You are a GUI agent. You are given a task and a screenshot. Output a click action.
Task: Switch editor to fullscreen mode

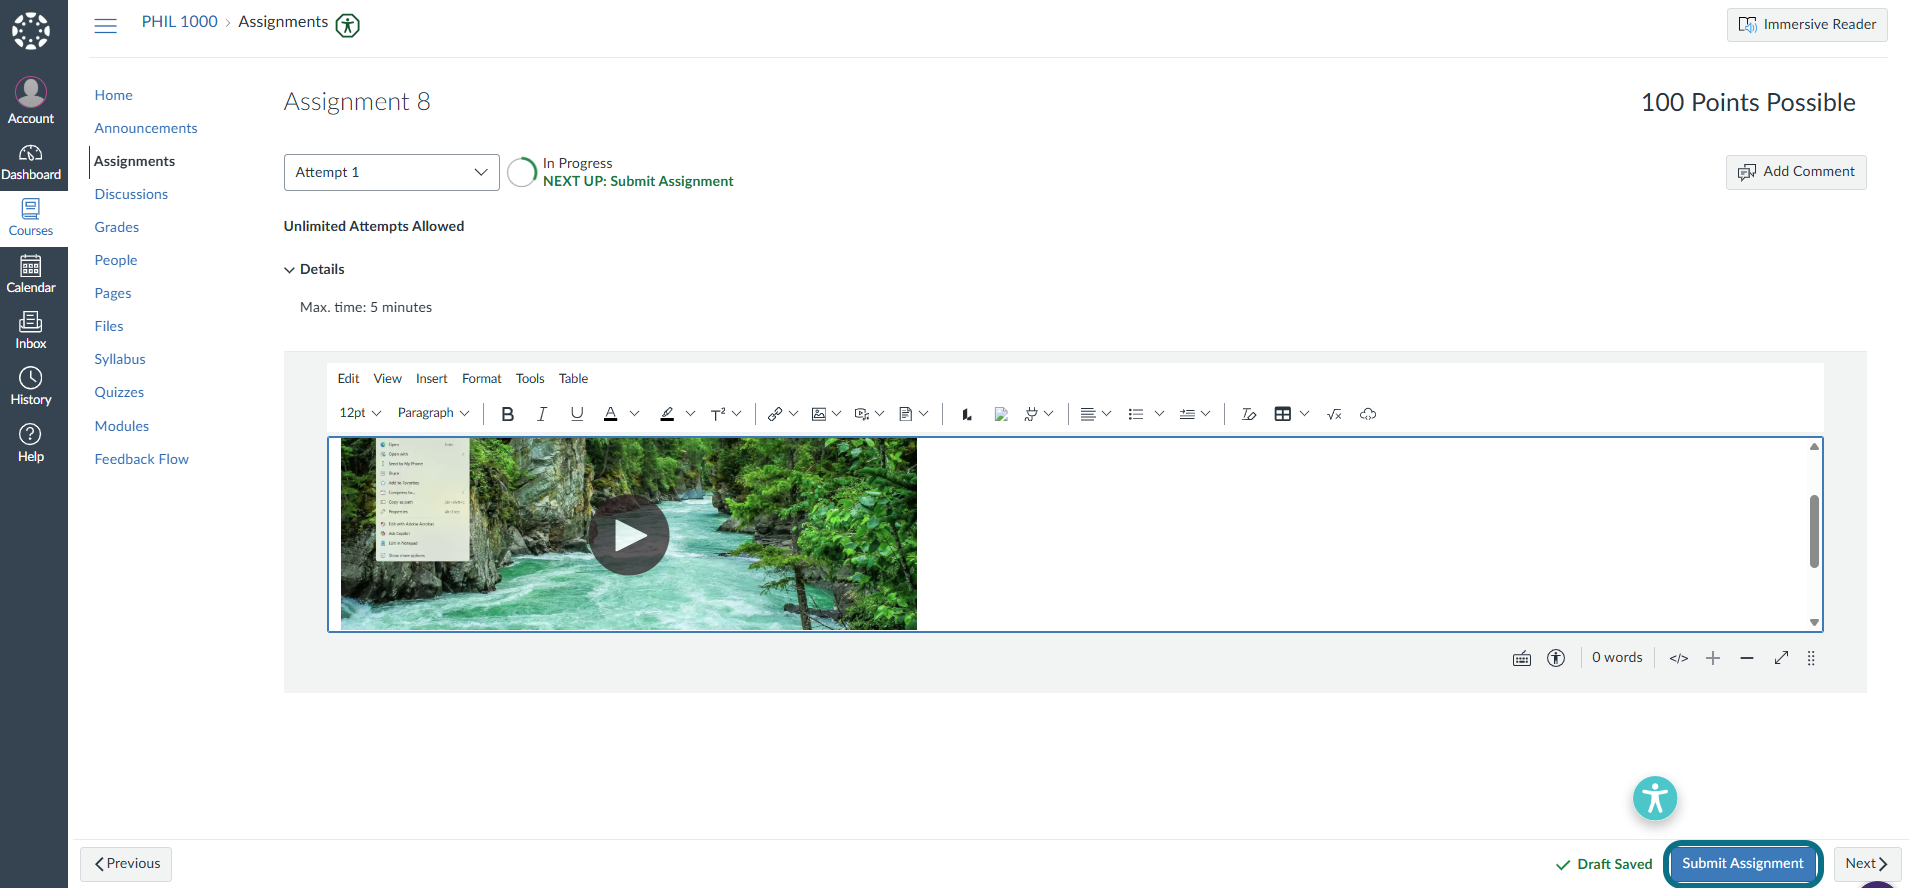pos(1781,658)
